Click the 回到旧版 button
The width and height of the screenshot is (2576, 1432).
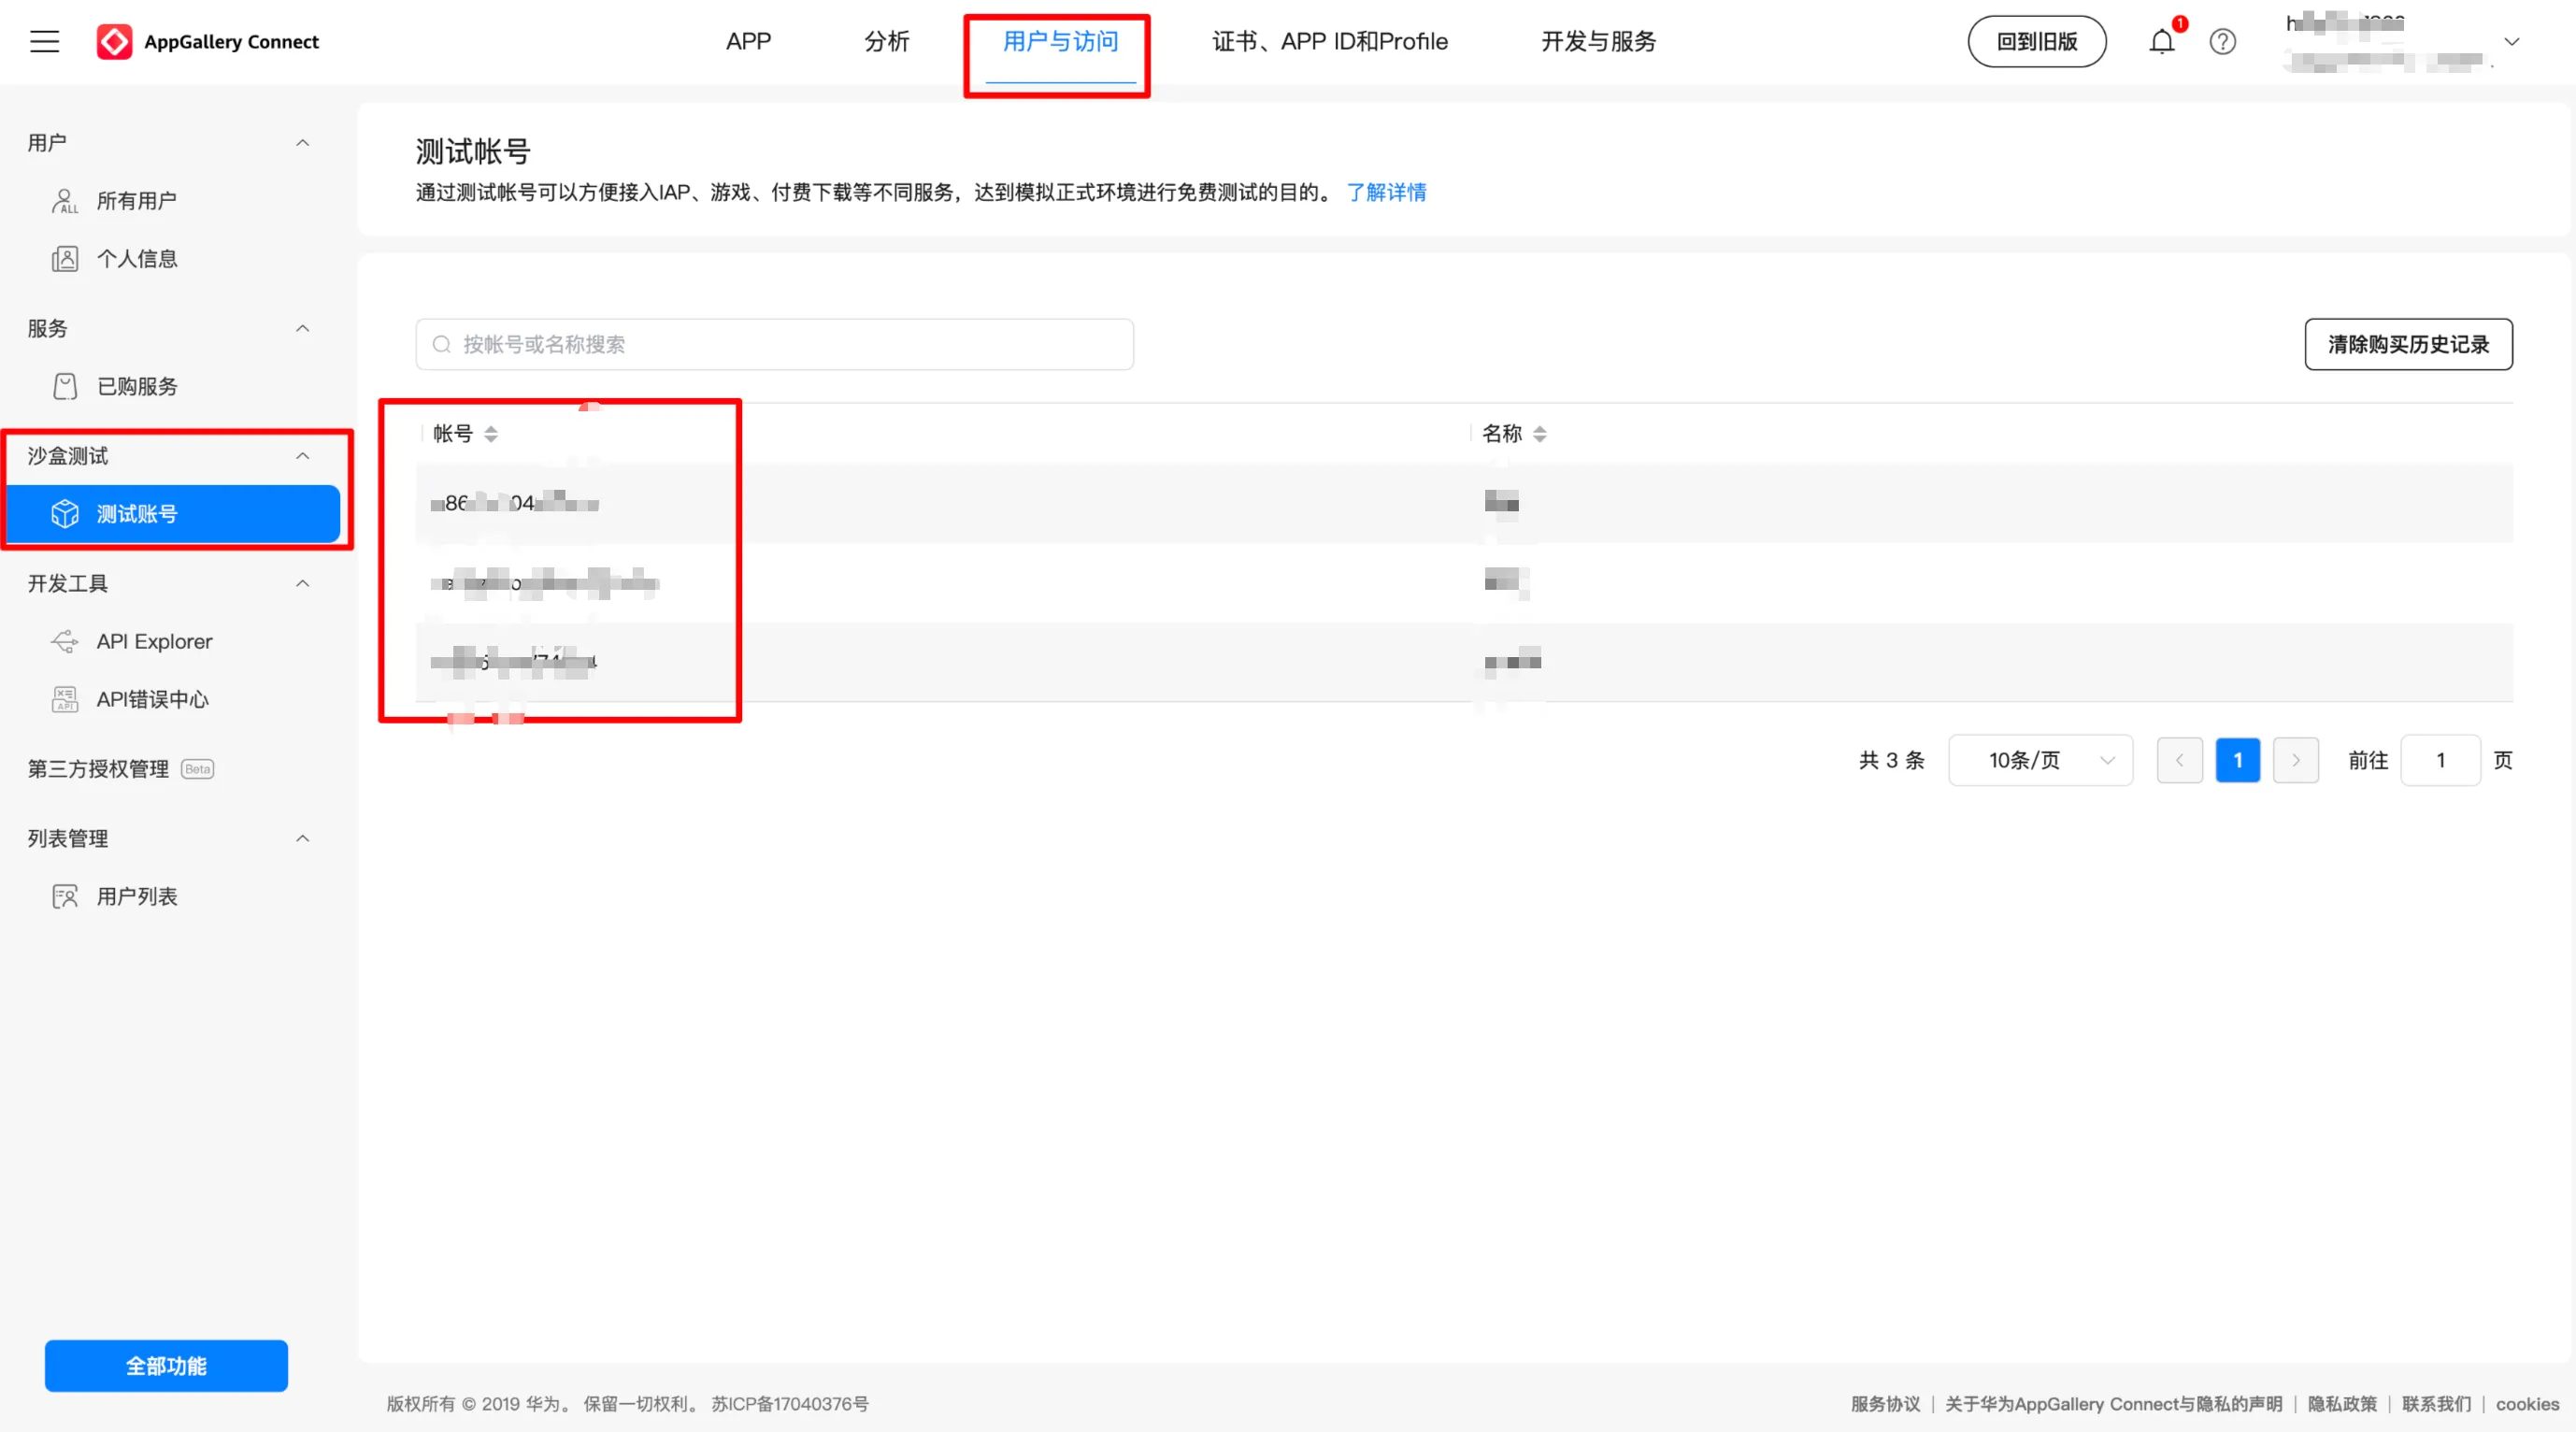point(2036,41)
